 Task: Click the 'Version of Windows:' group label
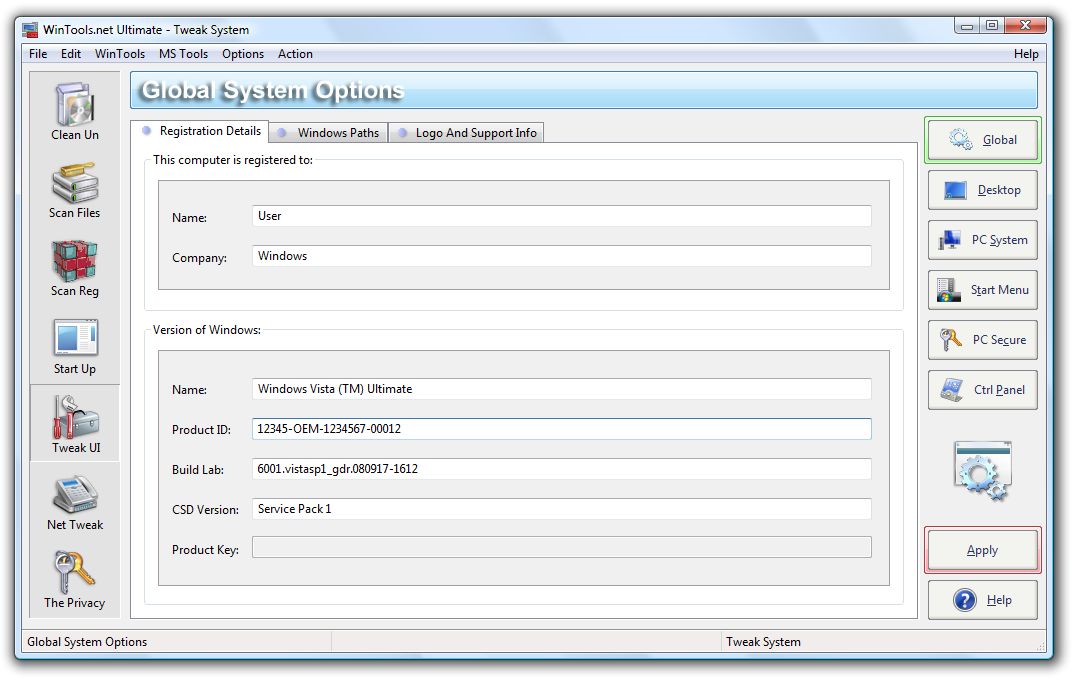207,329
